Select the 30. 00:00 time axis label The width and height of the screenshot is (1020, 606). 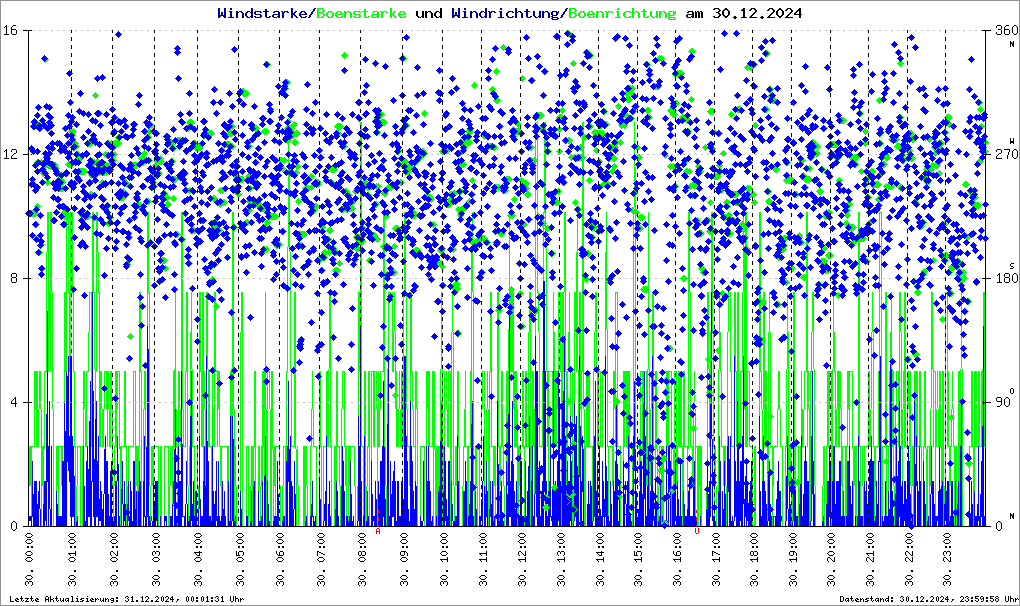click(x=31, y=564)
